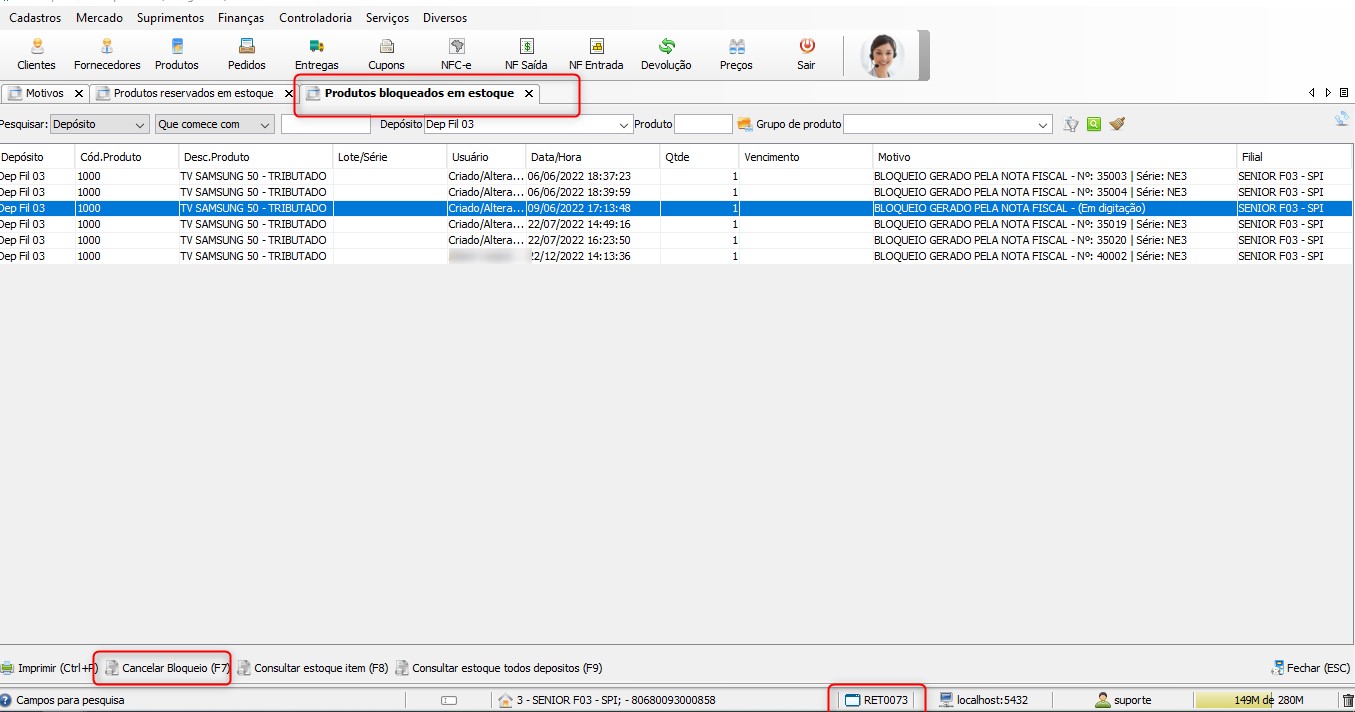Click the Produto code input field
The image size is (1355, 712).
[x=703, y=125]
